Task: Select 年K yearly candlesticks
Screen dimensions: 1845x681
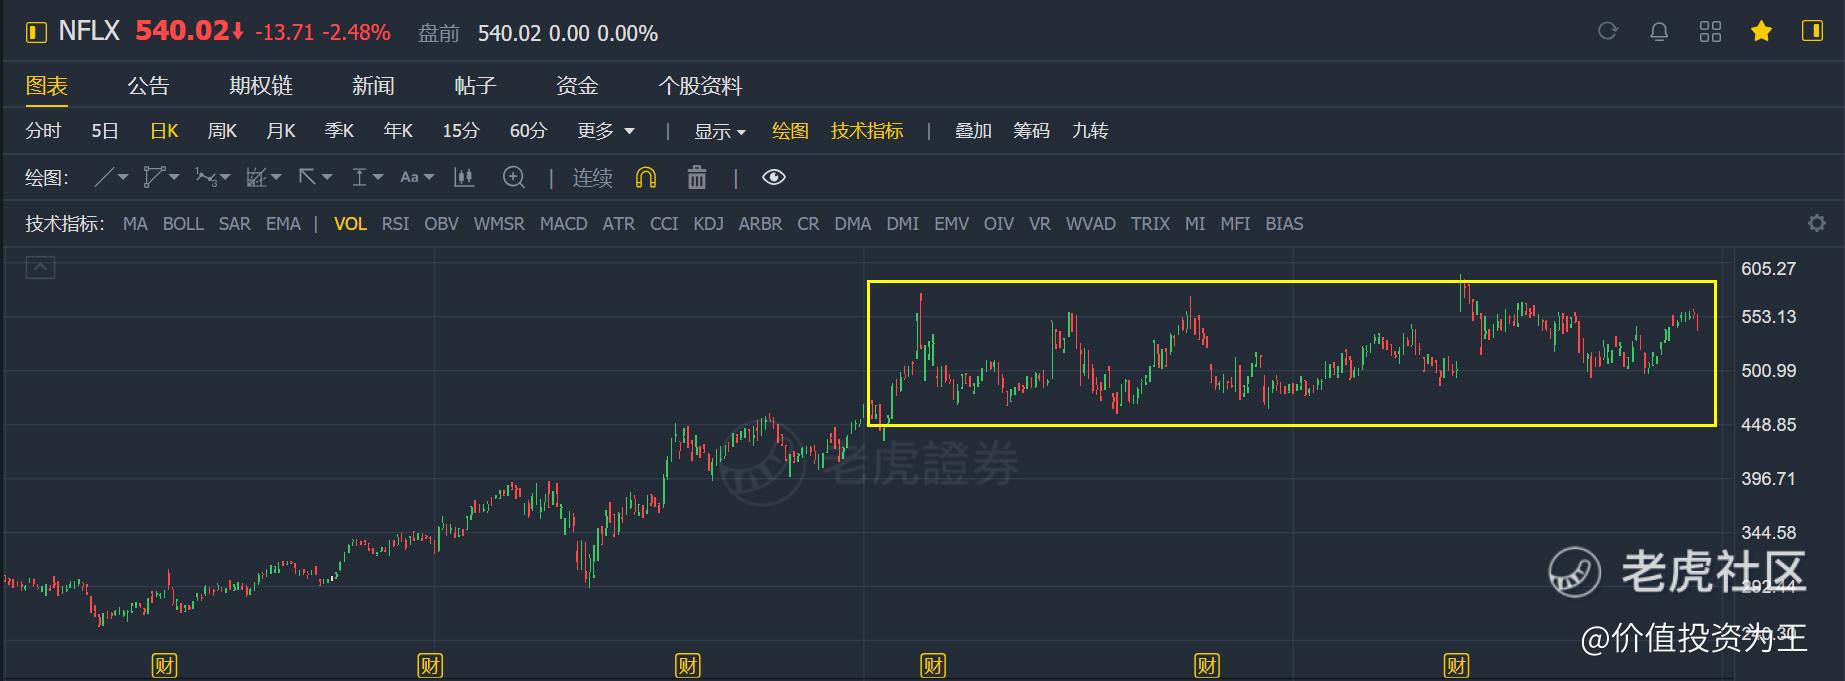Action: pyautogui.click(x=398, y=131)
